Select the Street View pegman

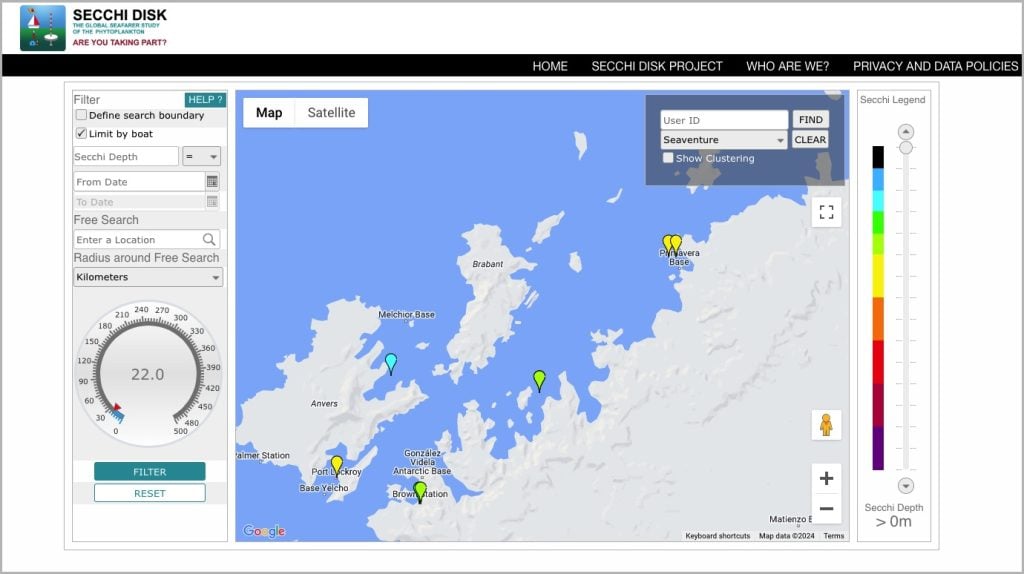pos(826,425)
